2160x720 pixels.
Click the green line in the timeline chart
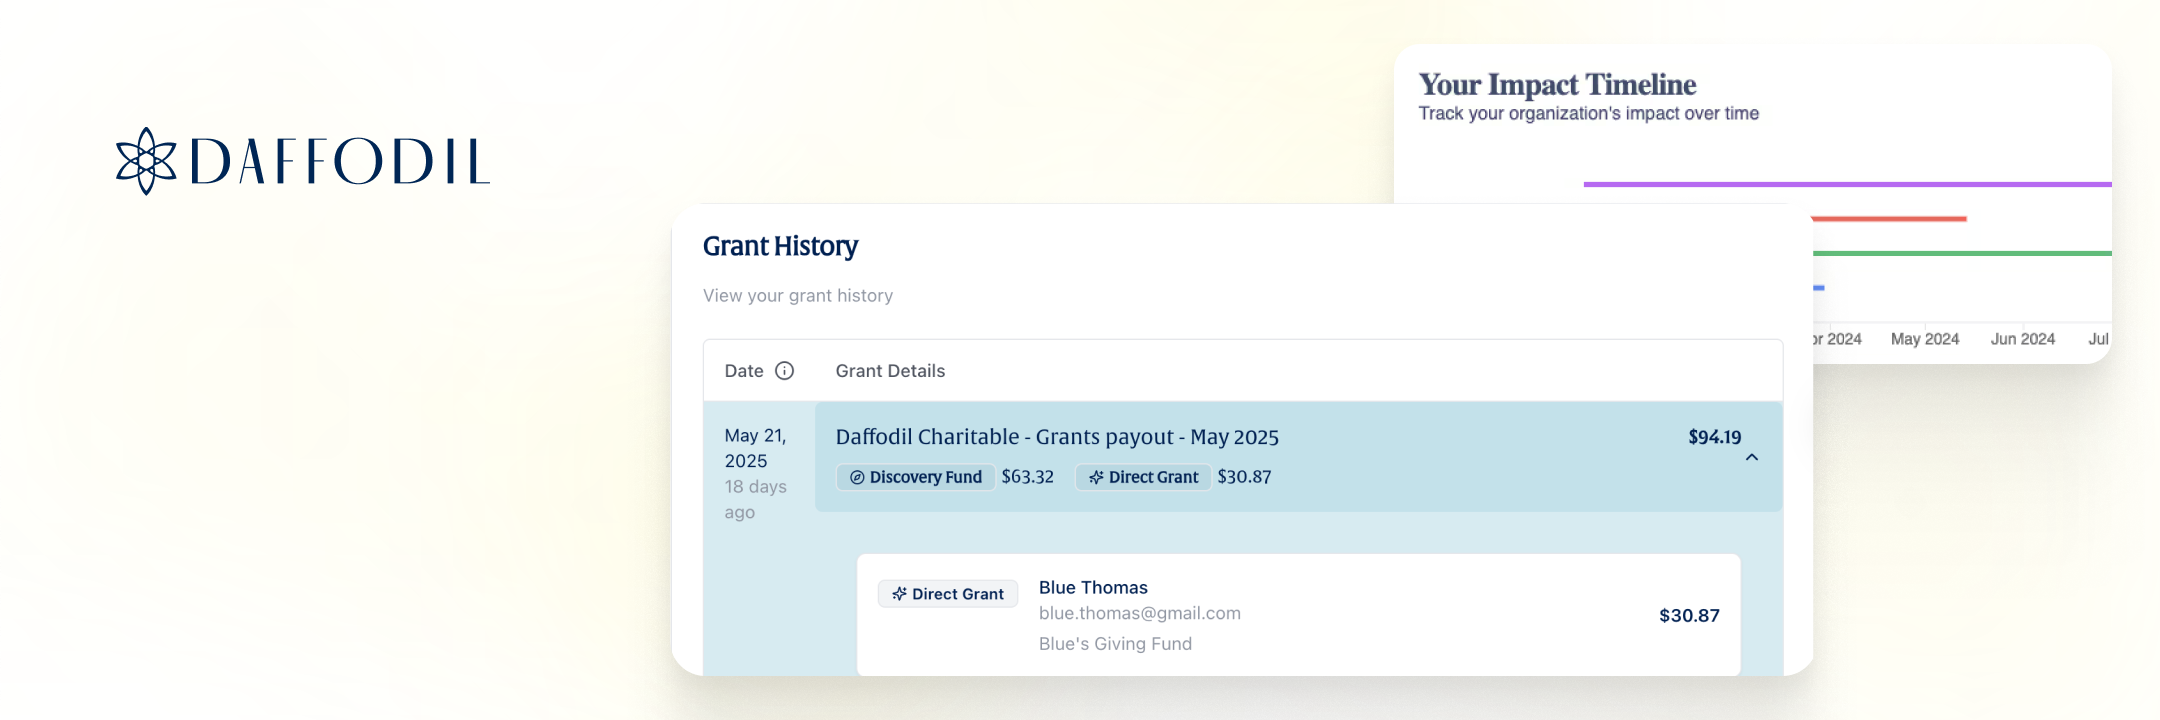click(x=1960, y=253)
